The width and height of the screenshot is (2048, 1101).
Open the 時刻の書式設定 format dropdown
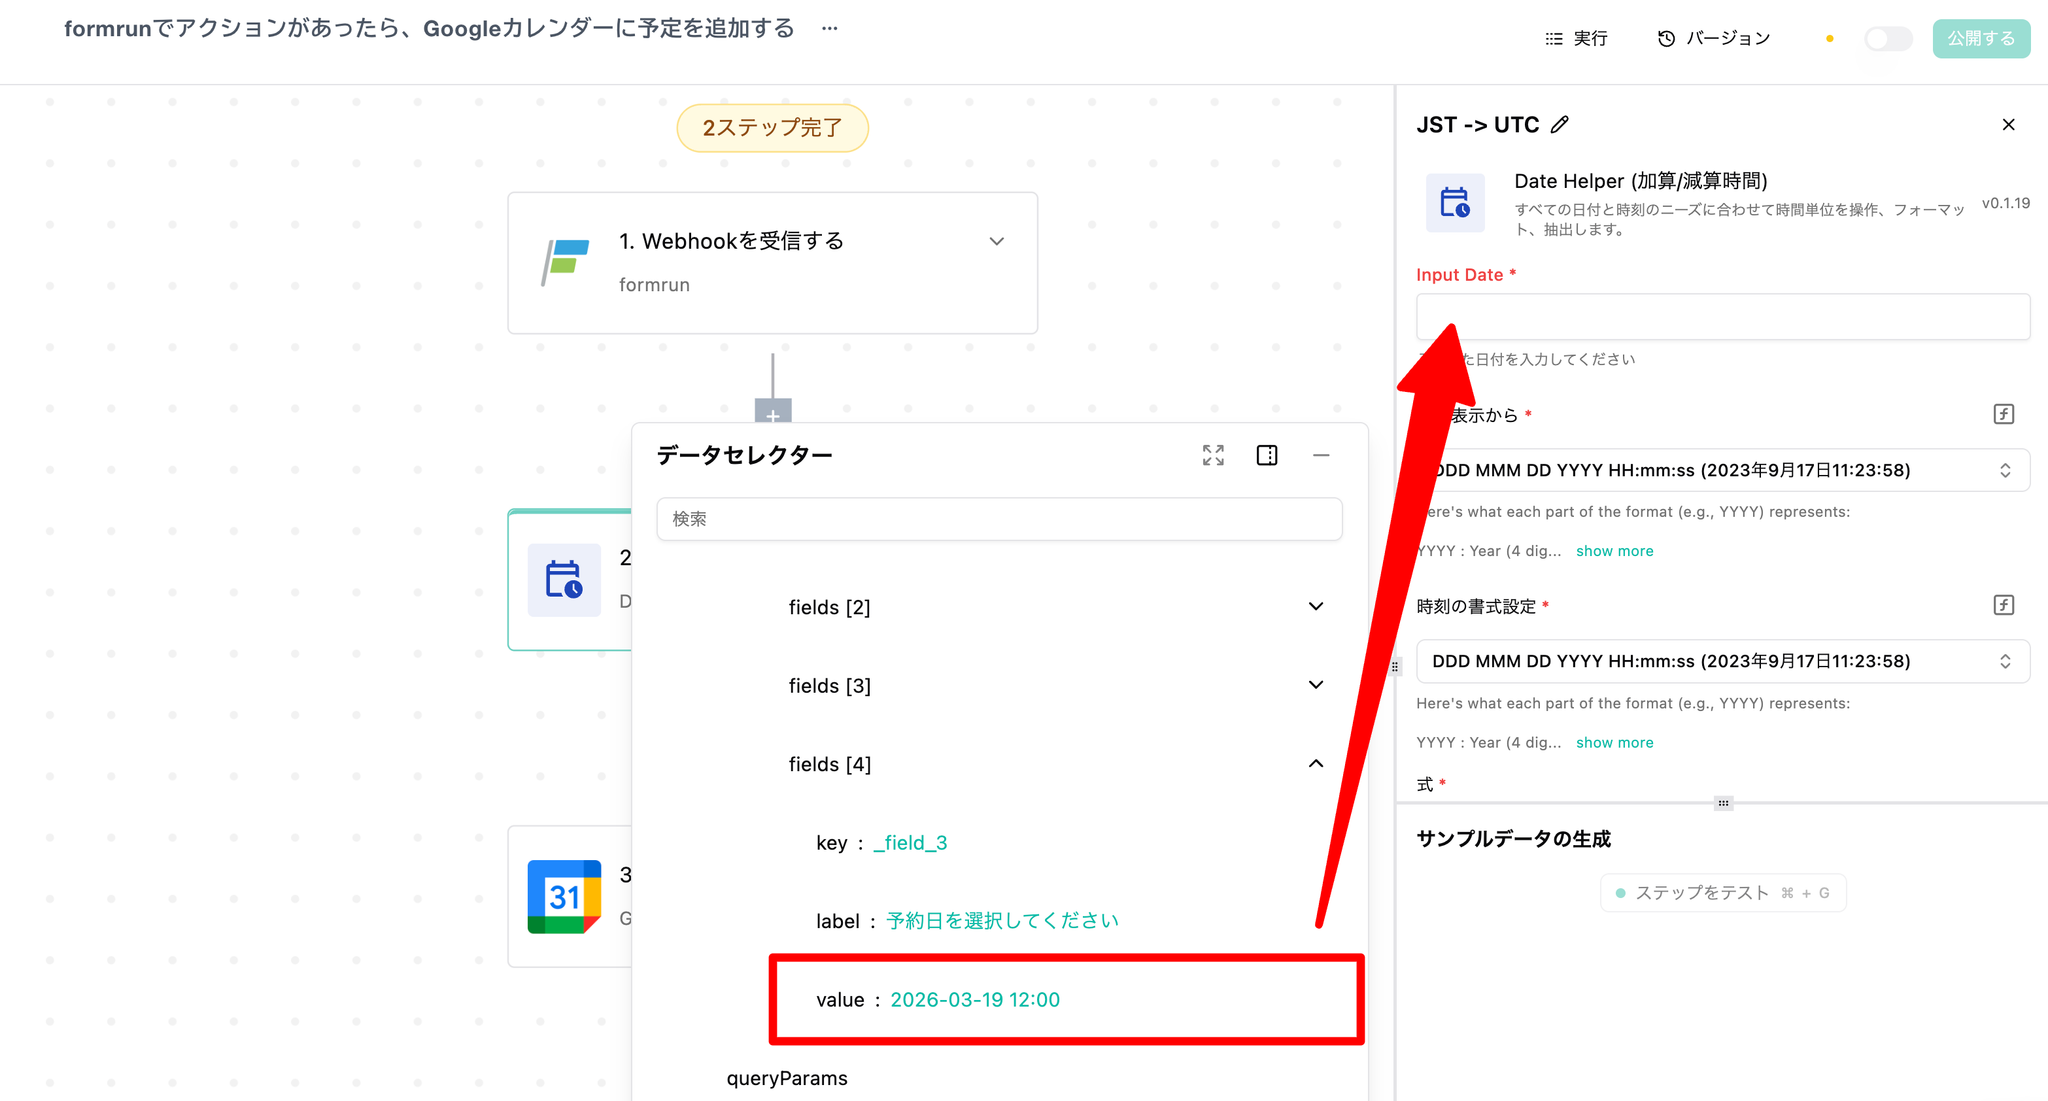point(1722,661)
